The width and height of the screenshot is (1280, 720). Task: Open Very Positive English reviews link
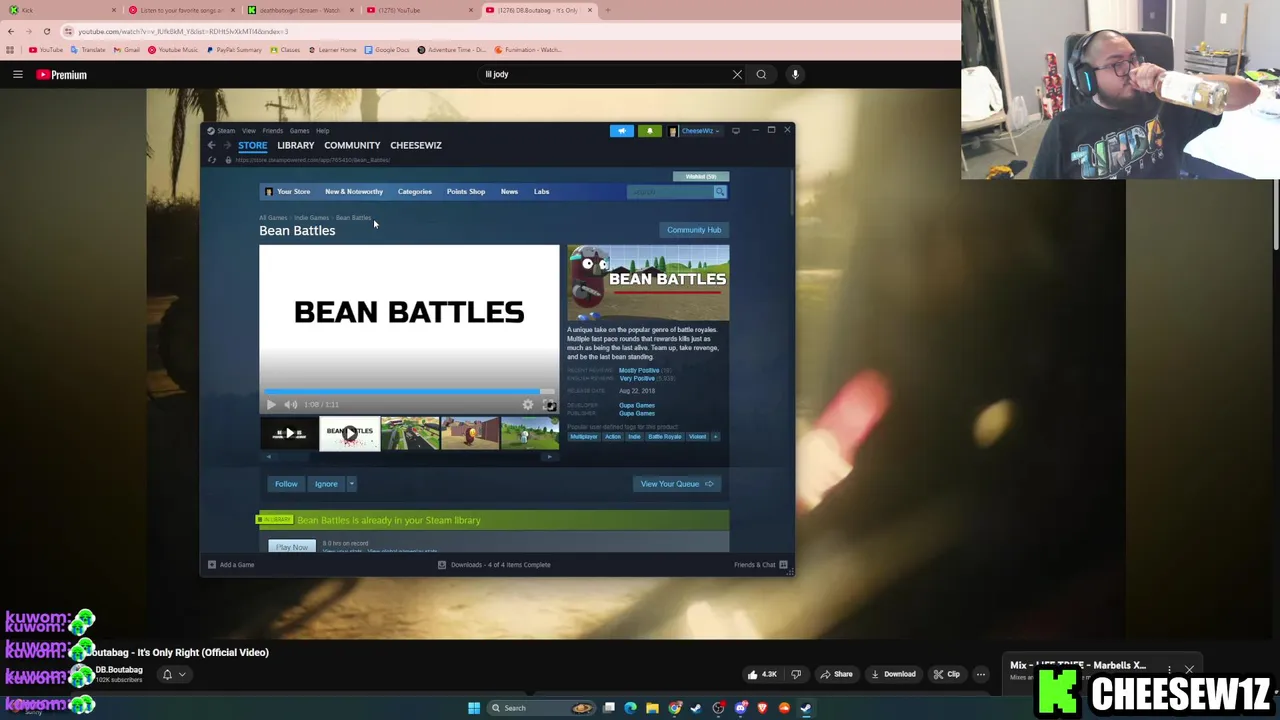tap(637, 379)
